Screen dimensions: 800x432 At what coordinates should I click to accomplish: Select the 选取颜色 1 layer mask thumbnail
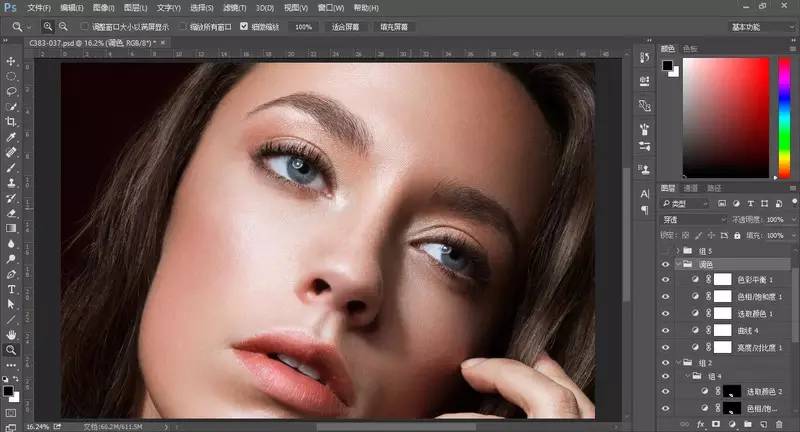pos(722,313)
